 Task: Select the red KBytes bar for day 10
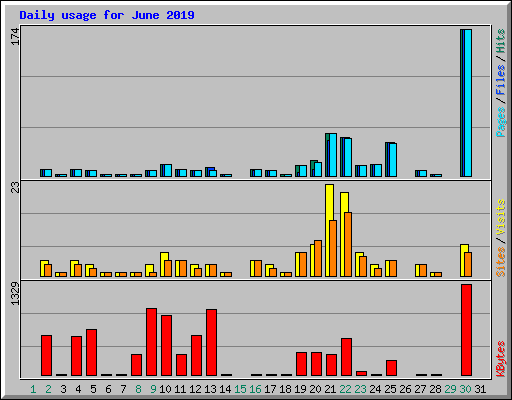click(x=166, y=346)
